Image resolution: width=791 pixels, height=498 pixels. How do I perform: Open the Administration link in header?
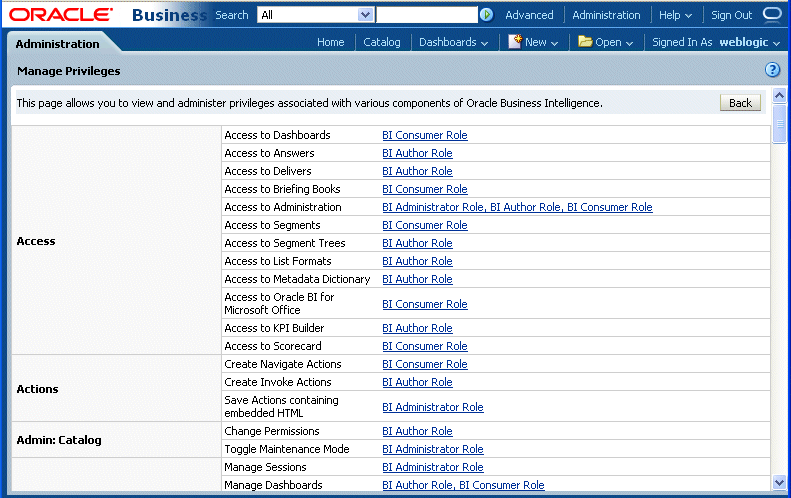(606, 15)
